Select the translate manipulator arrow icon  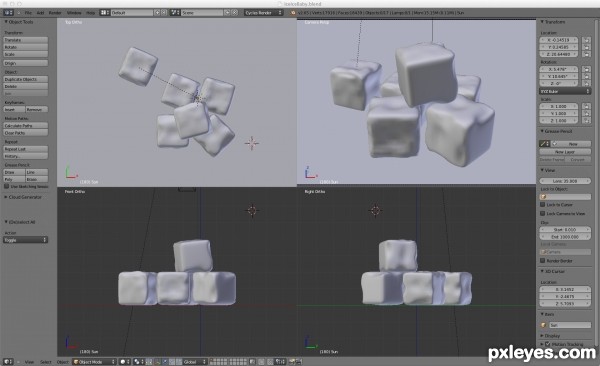tap(165, 361)
